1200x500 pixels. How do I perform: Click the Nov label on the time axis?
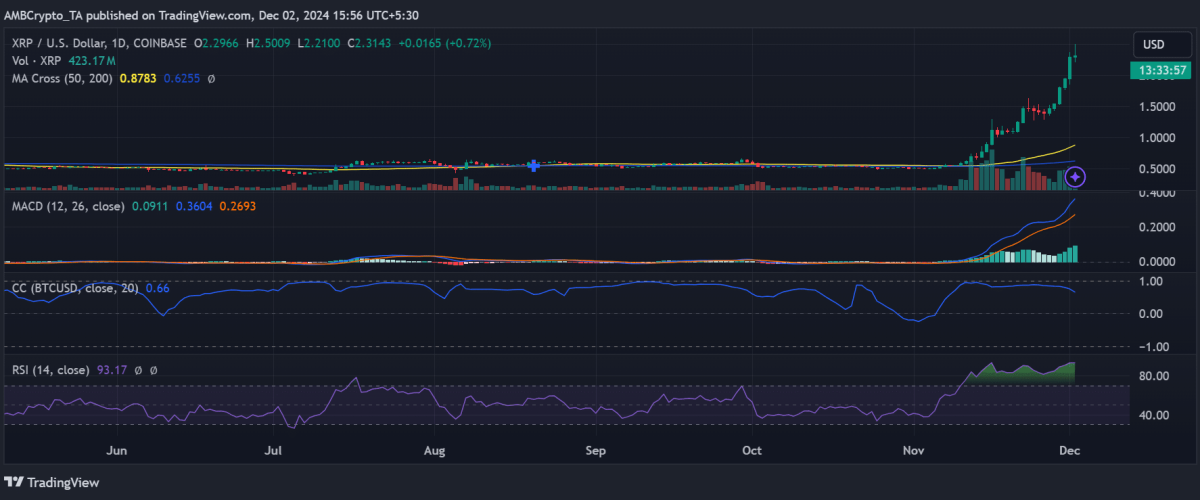coord(914,451)
